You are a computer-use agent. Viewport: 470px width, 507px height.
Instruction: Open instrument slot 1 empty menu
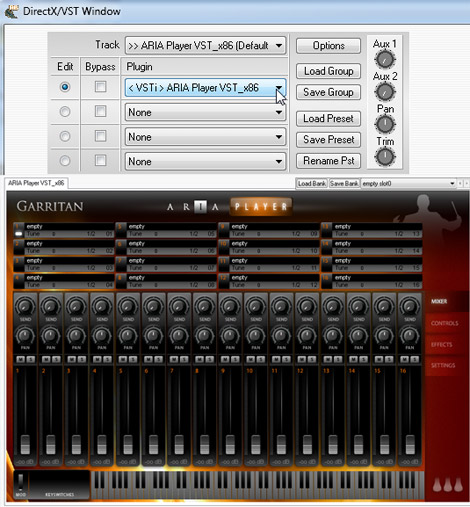[x=69, y=226]
